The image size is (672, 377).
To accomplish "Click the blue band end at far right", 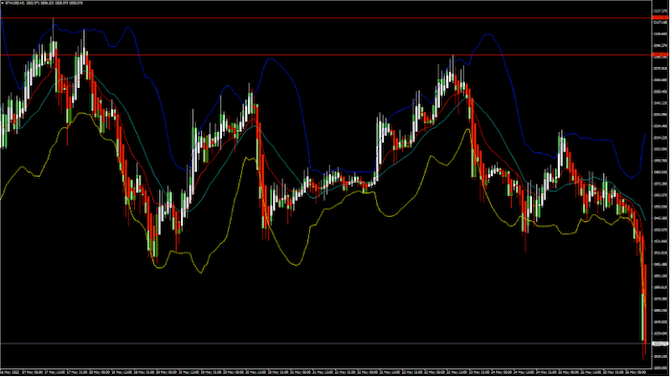I will (645, 136).
